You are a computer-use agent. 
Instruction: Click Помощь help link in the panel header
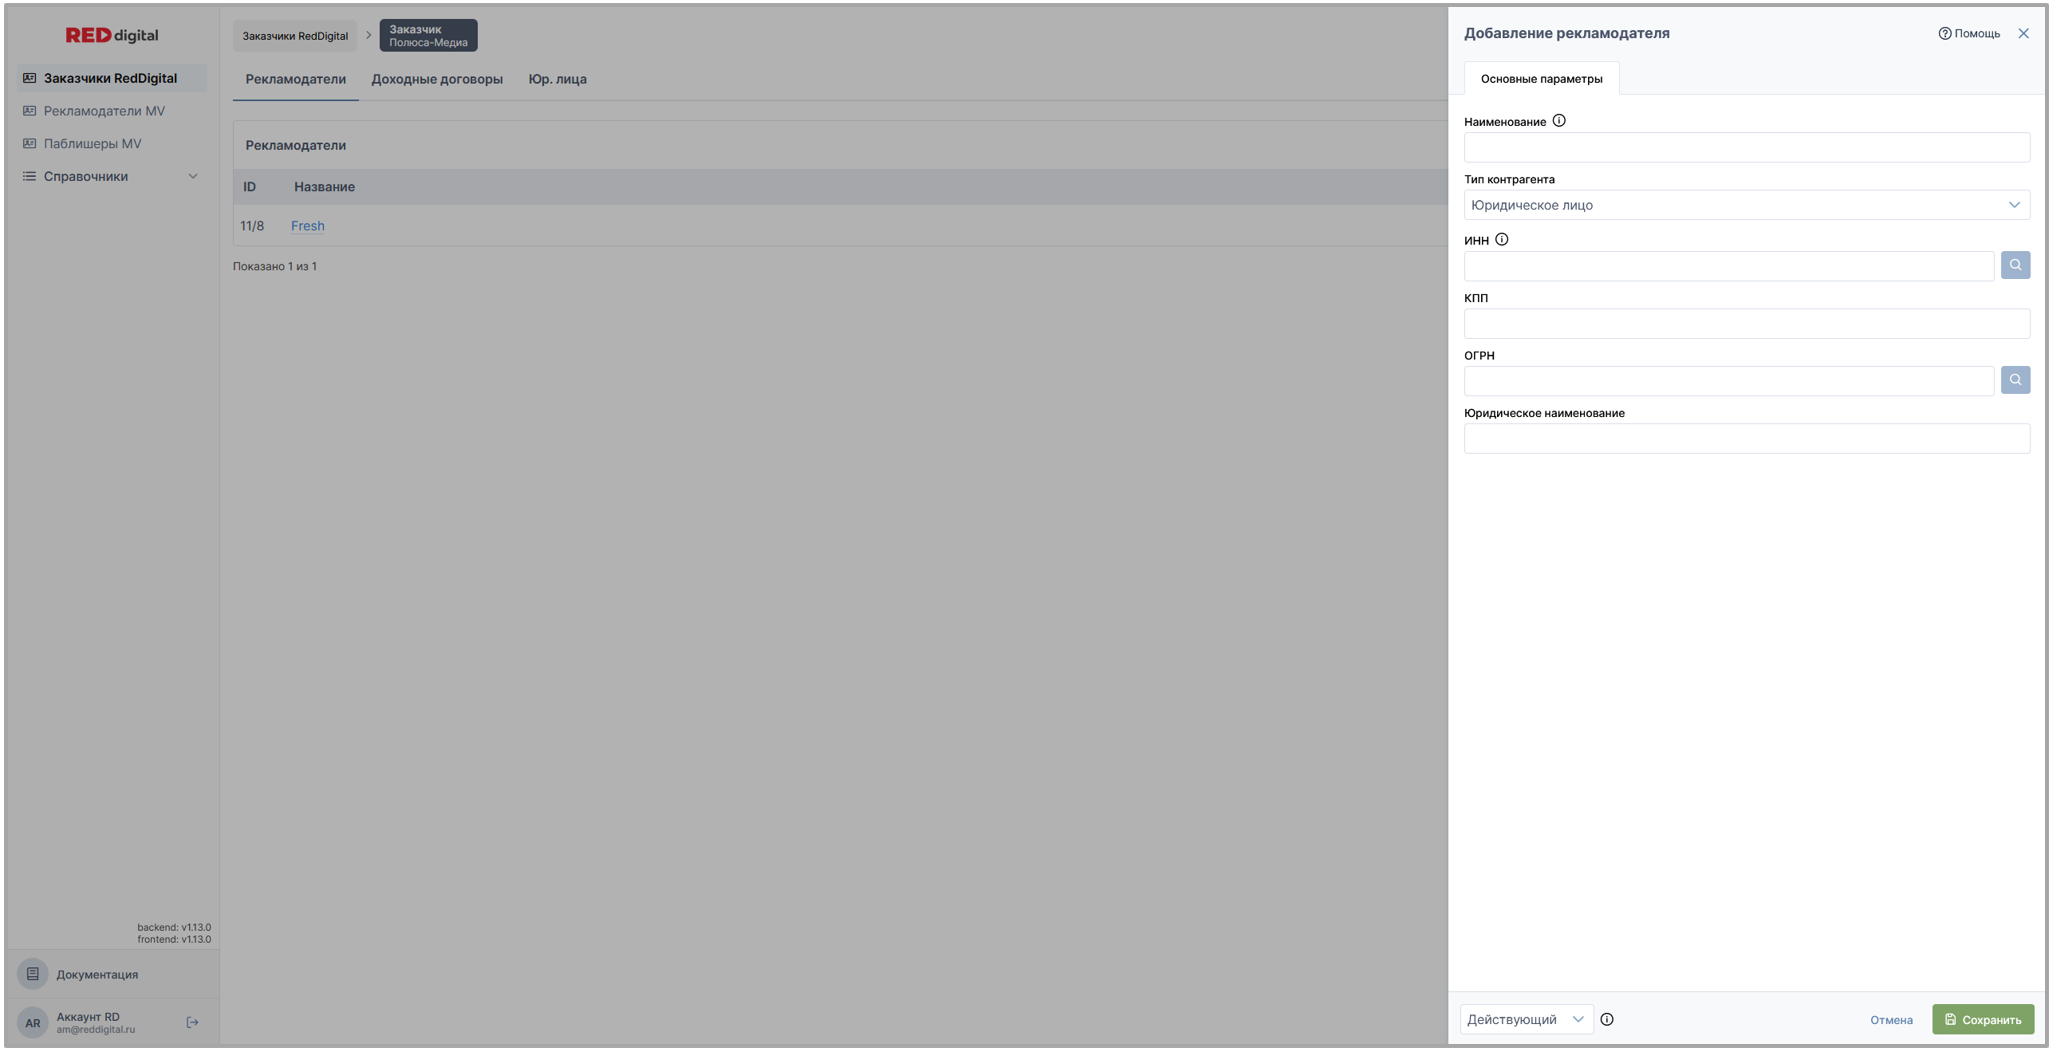point(1968,33)
